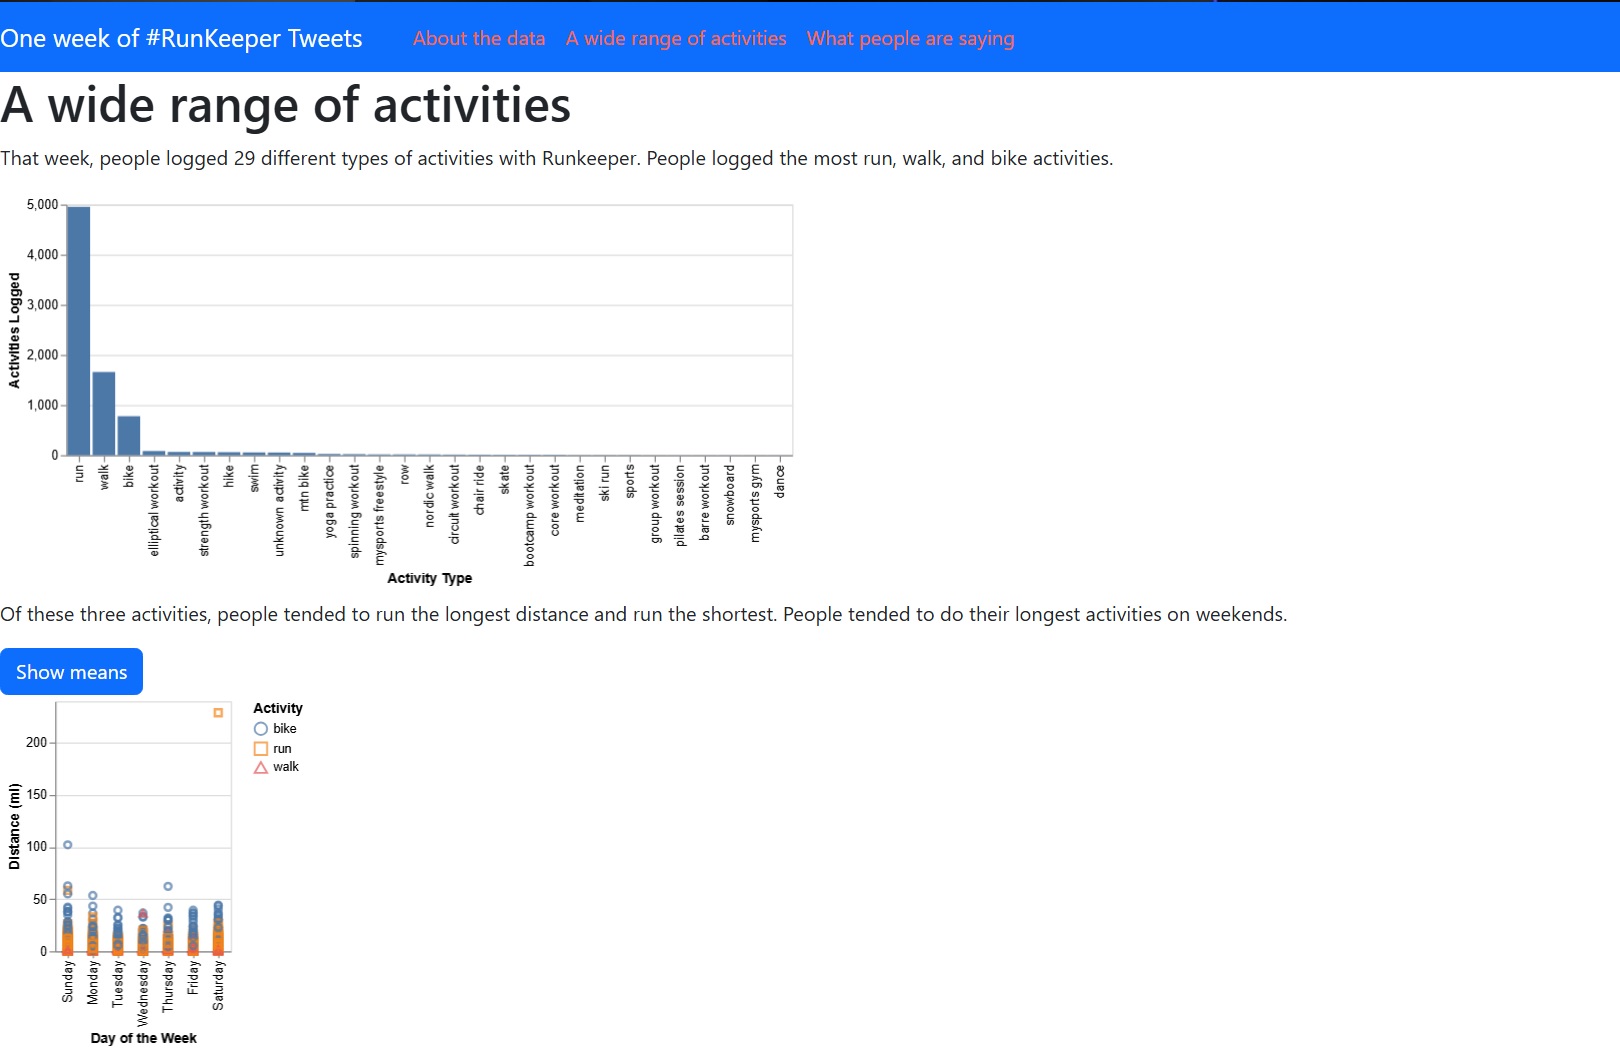Click the 'Sunday' axis label

coord(68,981)
